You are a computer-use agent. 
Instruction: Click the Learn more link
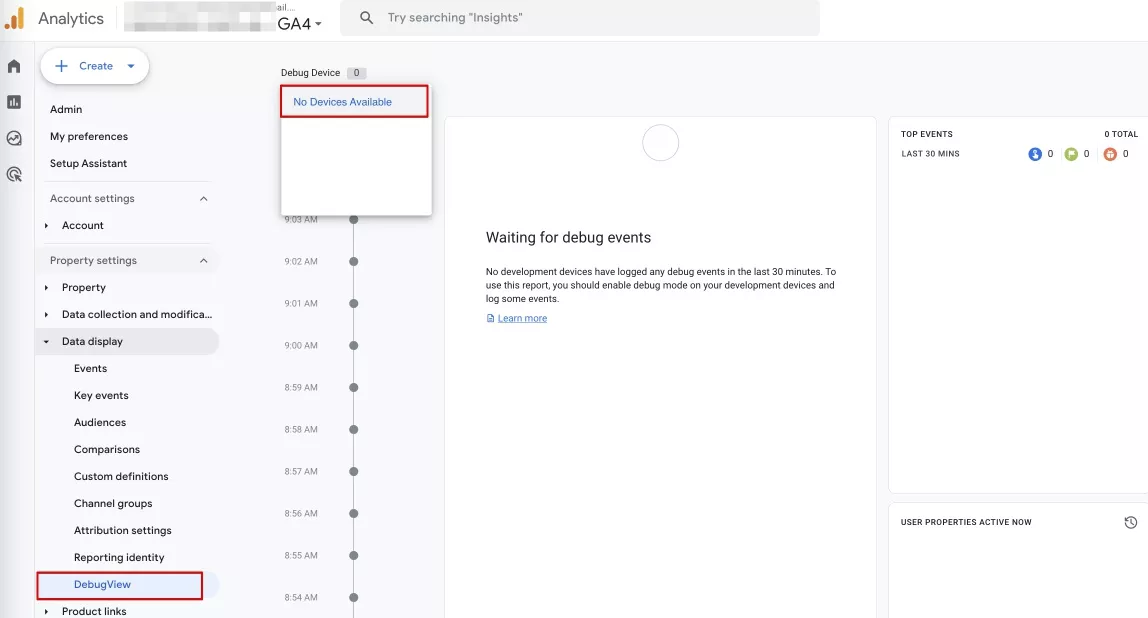(522, 319)
